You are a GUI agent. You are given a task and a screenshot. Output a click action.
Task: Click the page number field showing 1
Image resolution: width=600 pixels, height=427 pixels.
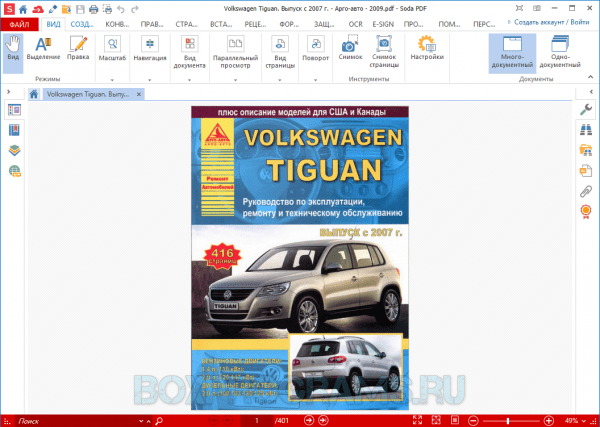pyautogui.click(x=257, y=421)
